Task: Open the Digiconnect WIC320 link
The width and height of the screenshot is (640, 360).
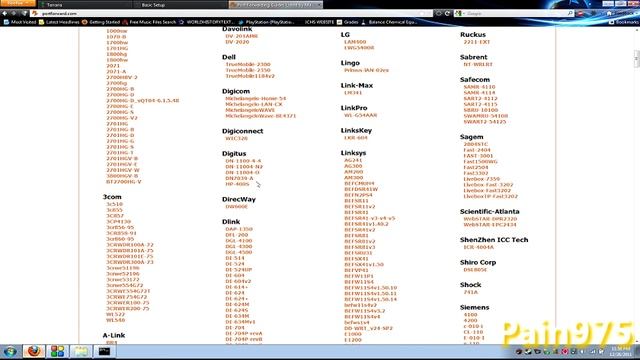Action: coord(237,138)
